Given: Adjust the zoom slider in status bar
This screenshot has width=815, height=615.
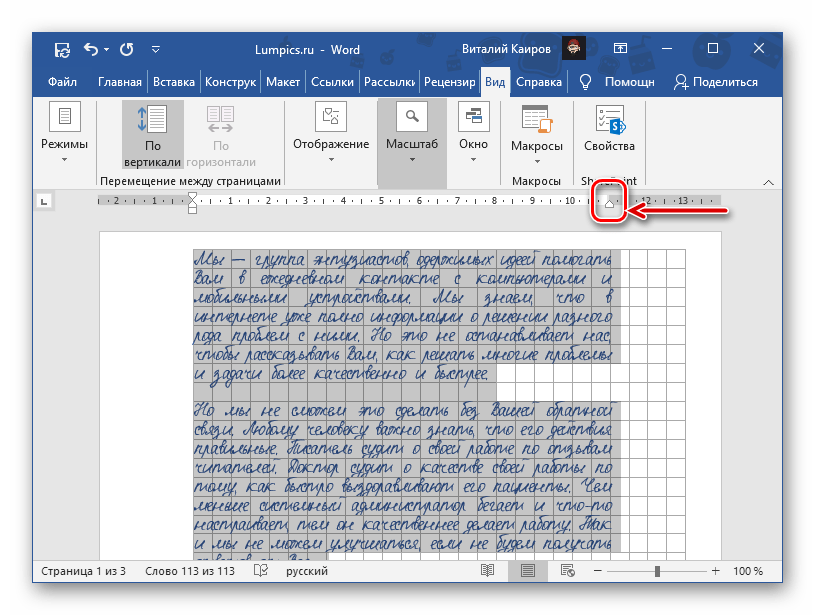Looking at the screenshot, I should pyautogui.click(x=656, y=571).
